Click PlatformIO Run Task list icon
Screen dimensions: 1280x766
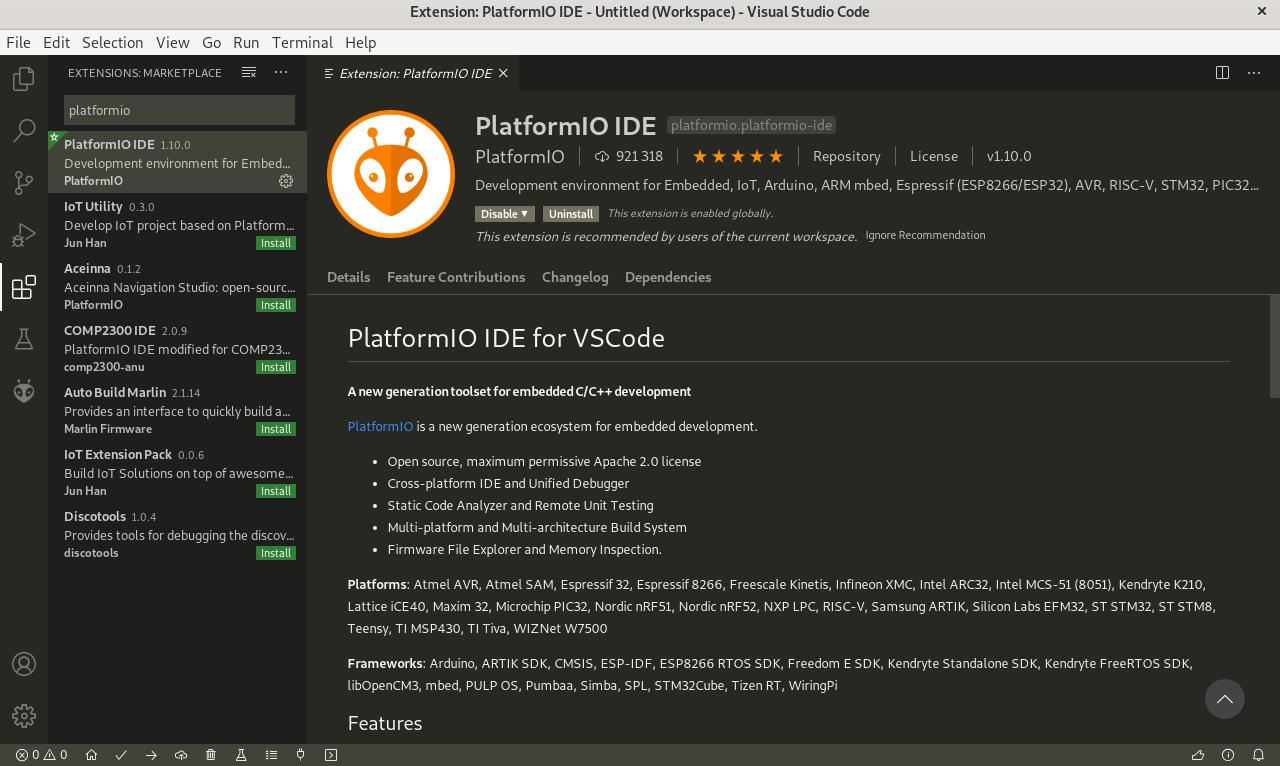point(271,755)
